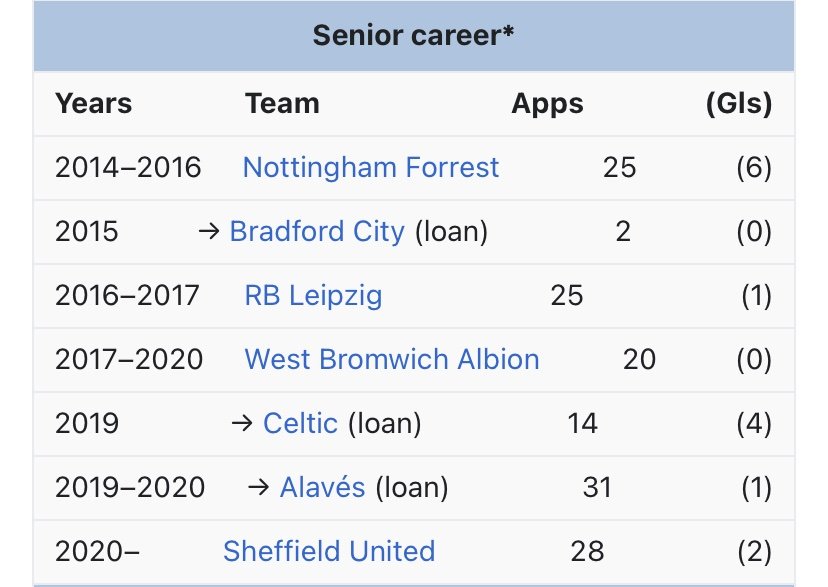This screenshot has width=828, height=587.
Task: Click the Apps column heading
Action: coord(547,103)
